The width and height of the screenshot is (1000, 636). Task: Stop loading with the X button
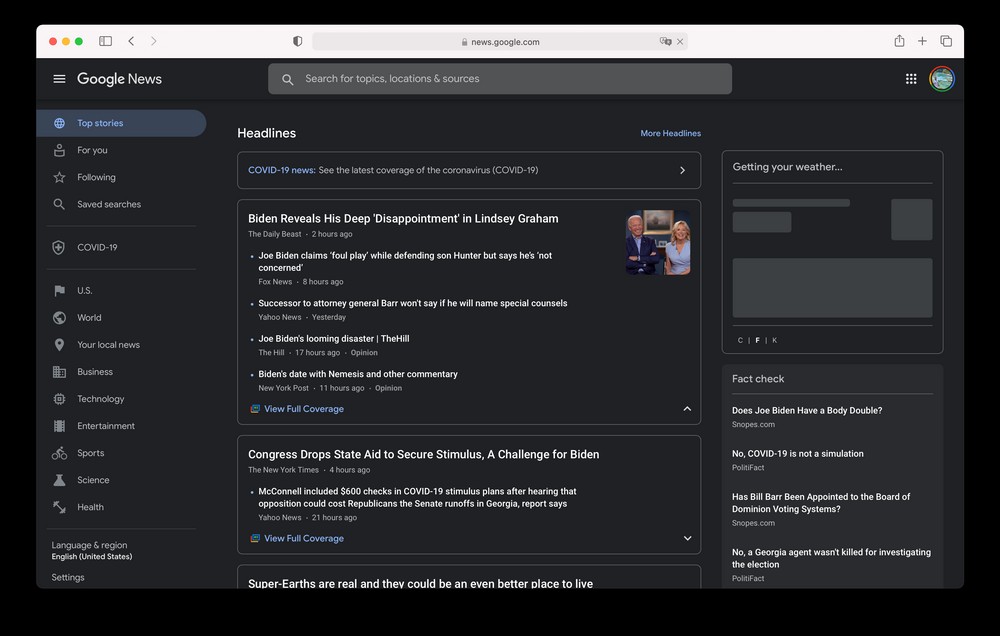pyautogui.click(x=680, y=41)
